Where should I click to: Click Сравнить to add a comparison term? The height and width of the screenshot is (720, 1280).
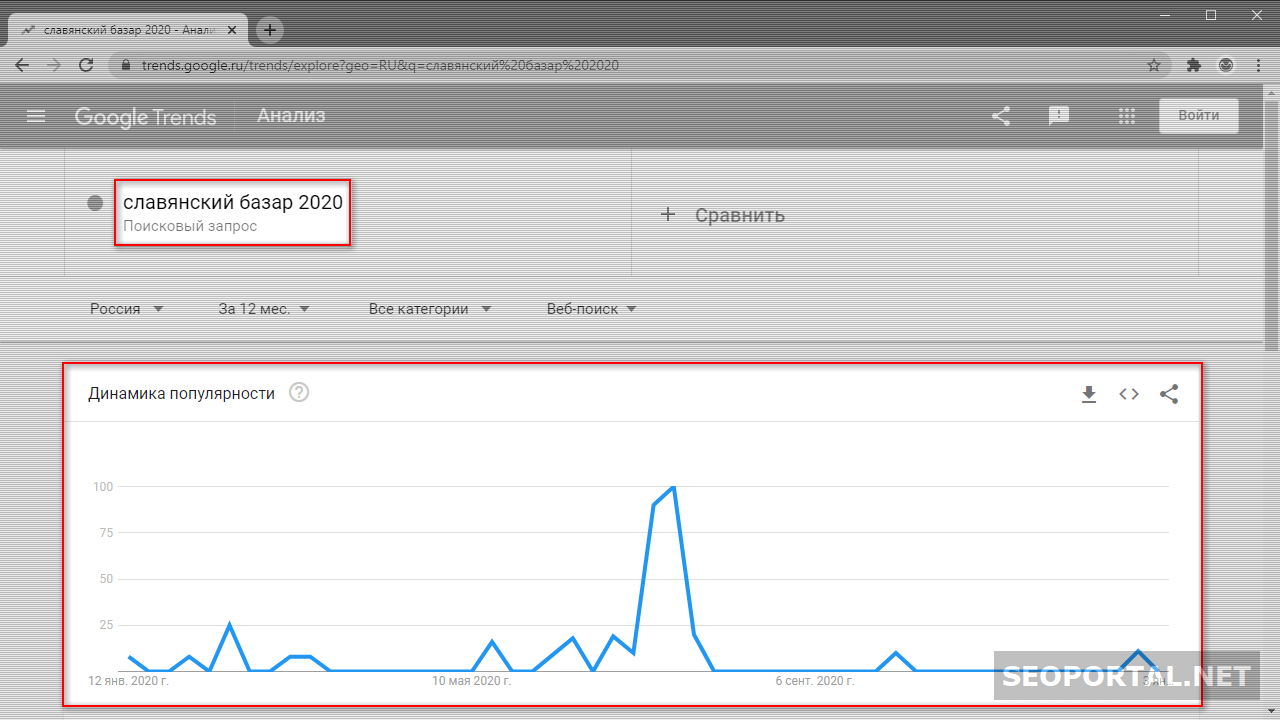(724, 215)
